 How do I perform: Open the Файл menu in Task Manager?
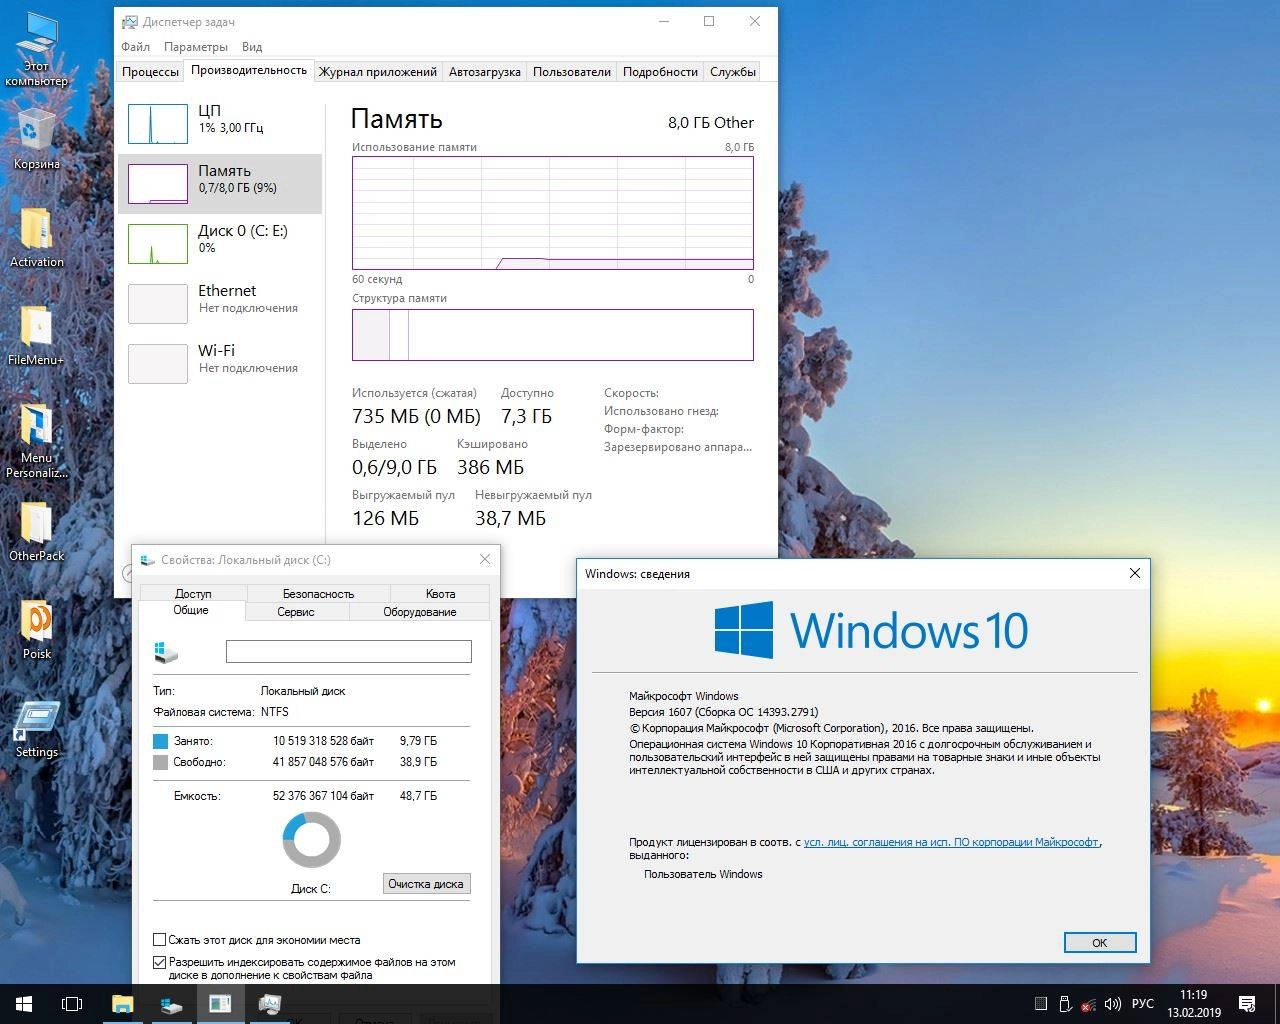[135, 47]
